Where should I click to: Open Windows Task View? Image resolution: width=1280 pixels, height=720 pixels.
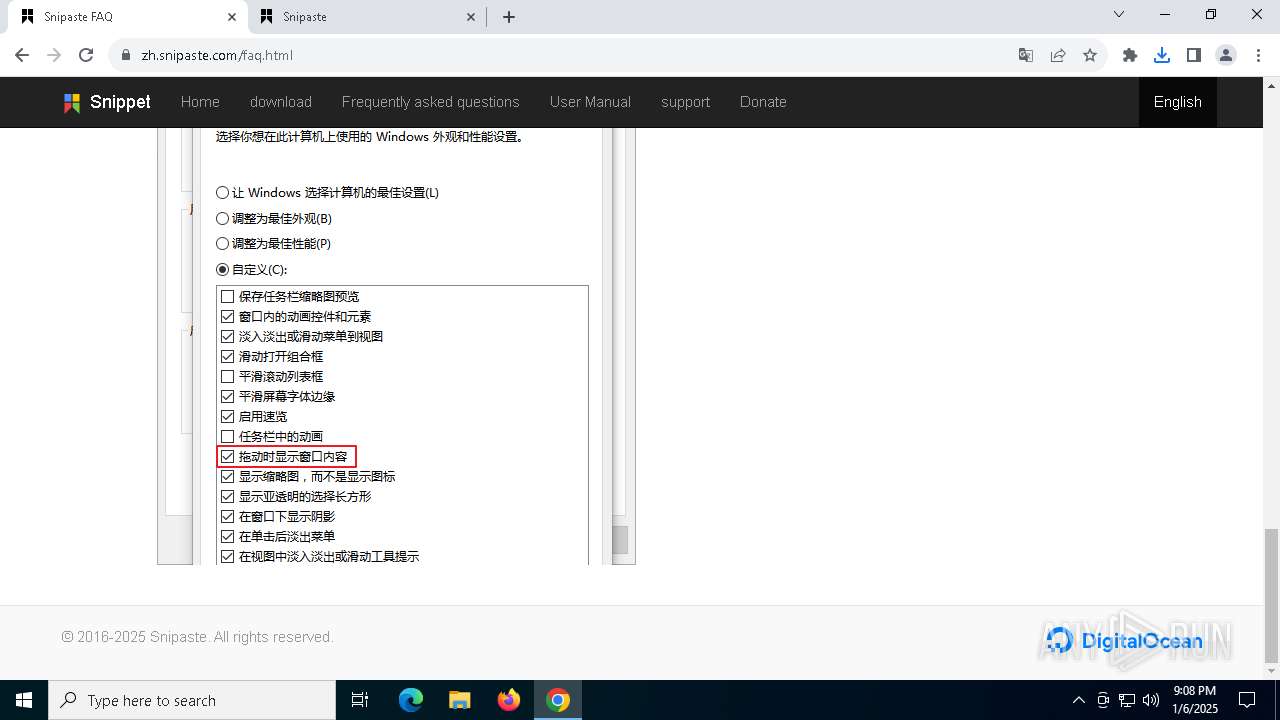(x=361, y=700)
